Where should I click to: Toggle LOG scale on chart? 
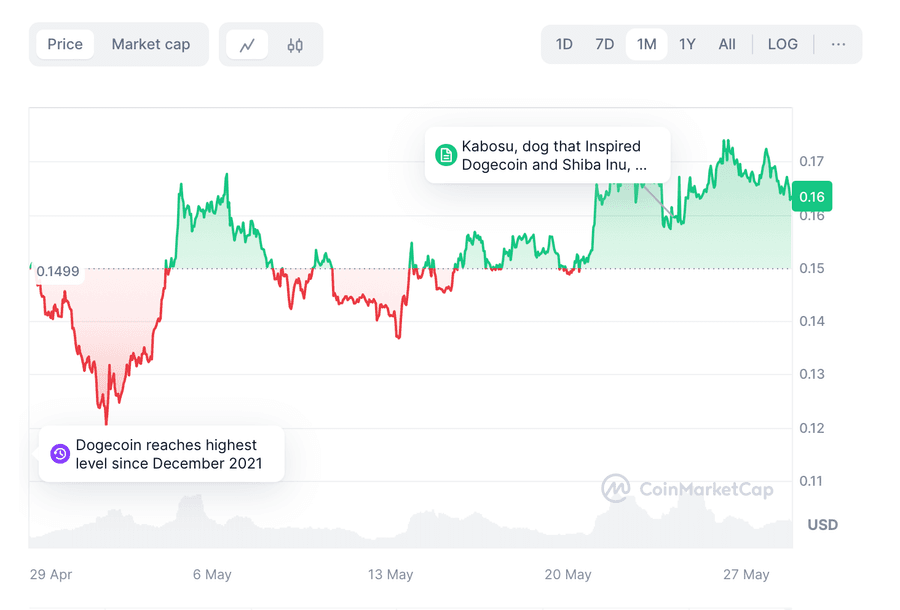click(x=782, y=44)
